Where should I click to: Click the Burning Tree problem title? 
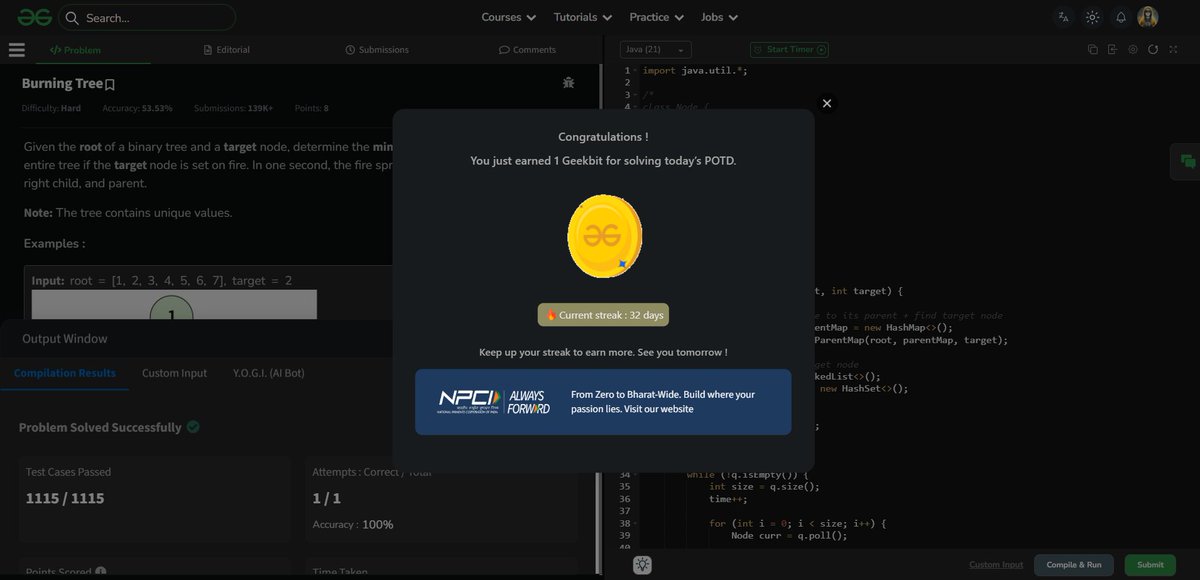pyautogui.click(x=62, y=84)
